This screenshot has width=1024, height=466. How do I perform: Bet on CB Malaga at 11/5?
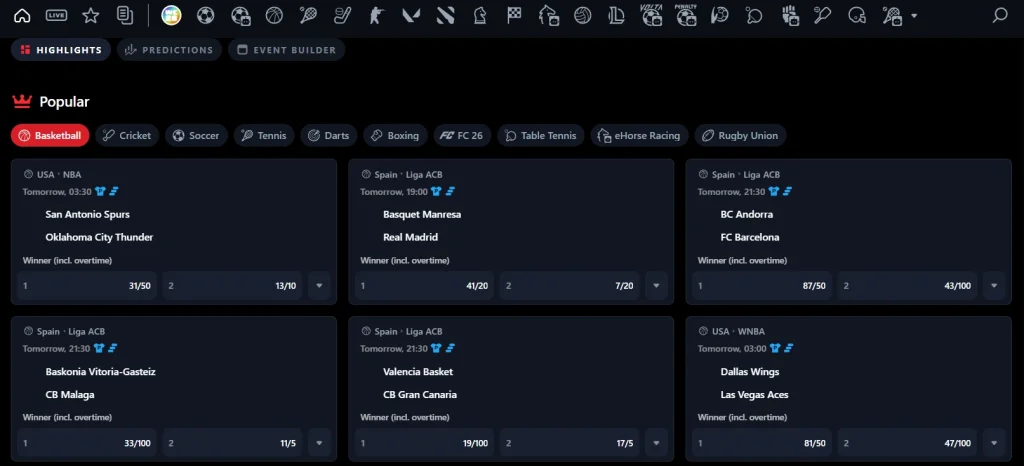(232, 443)
